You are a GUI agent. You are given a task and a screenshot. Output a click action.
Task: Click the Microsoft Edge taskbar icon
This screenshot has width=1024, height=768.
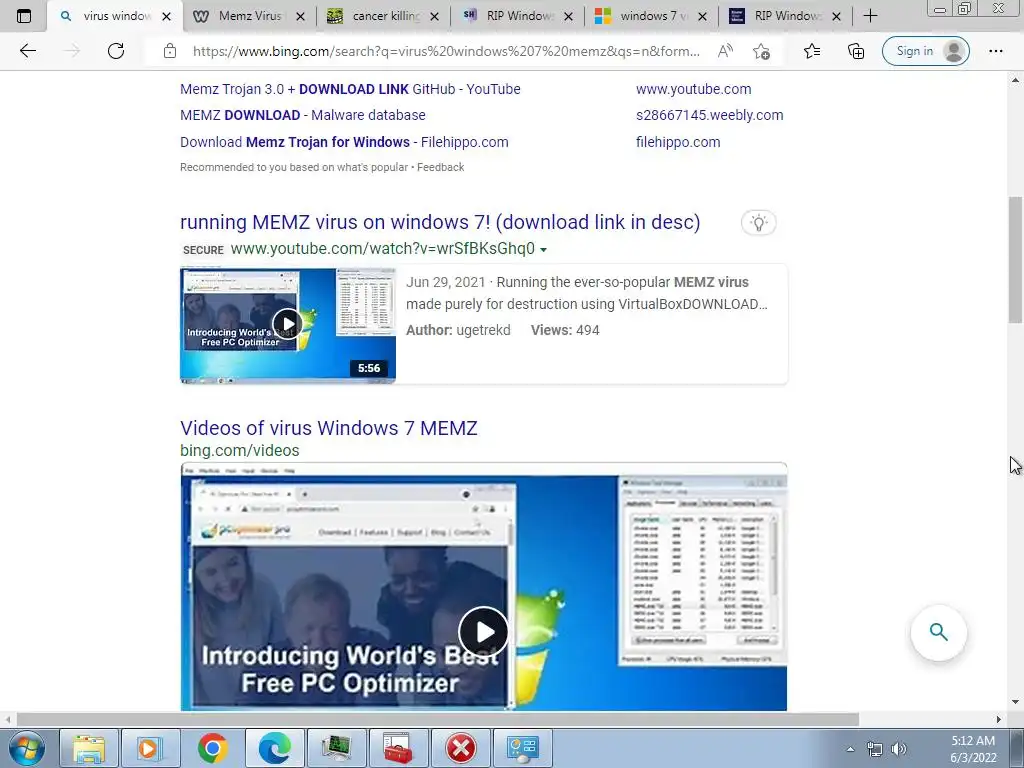click(x=275, y=748)
